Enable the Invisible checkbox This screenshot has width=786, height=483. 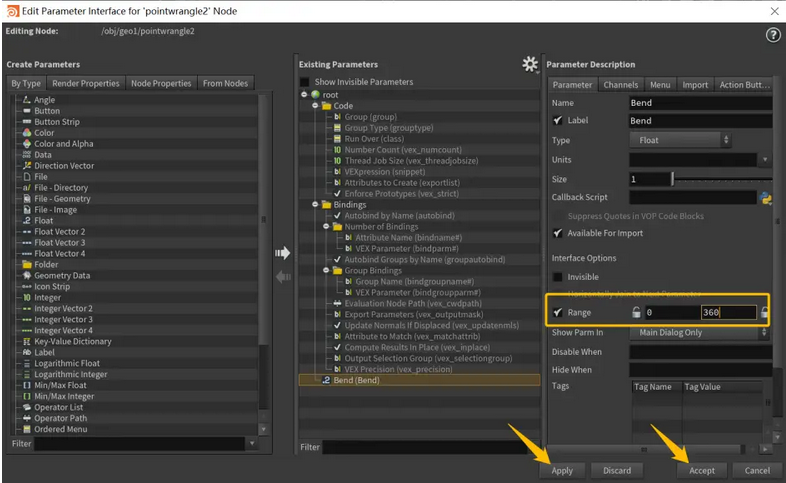[x=557, y=277]
